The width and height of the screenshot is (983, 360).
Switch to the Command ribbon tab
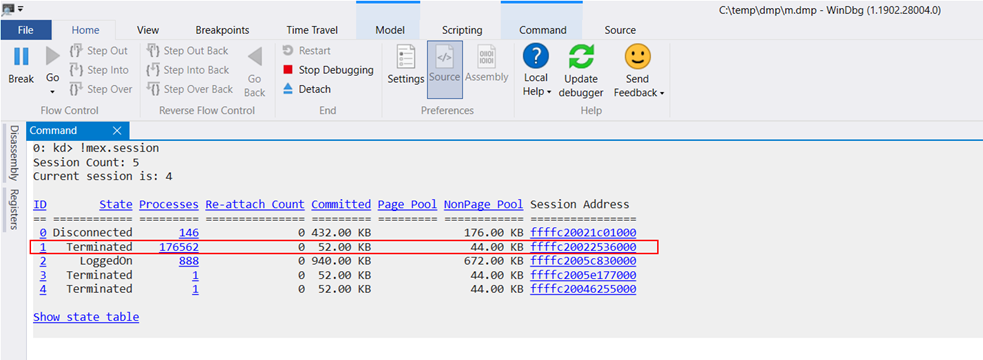pyautogui.click(x=542, y=29)
